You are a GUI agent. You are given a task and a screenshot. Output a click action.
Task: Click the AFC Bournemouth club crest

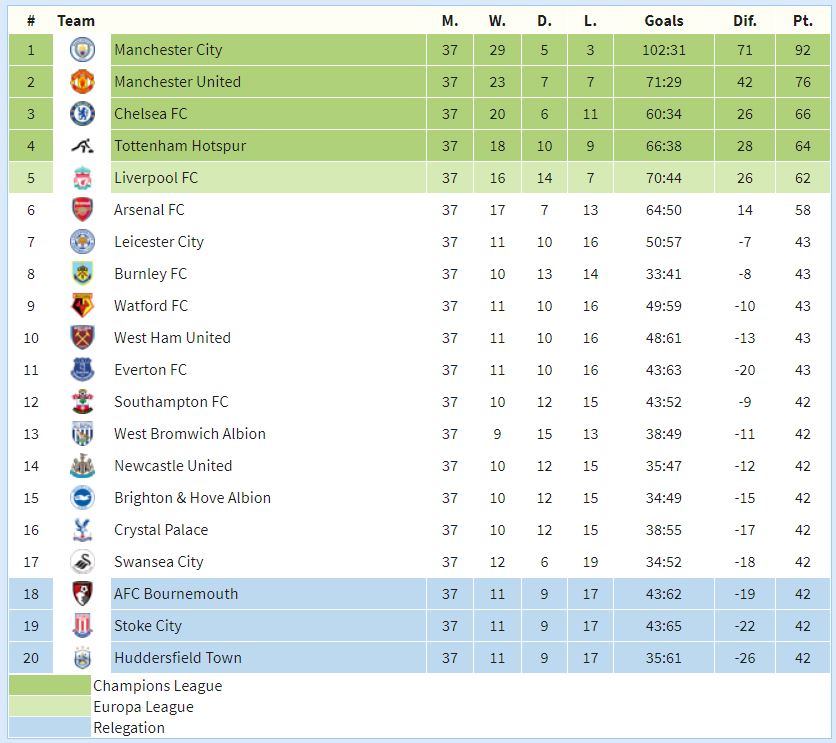click(83, 593)
